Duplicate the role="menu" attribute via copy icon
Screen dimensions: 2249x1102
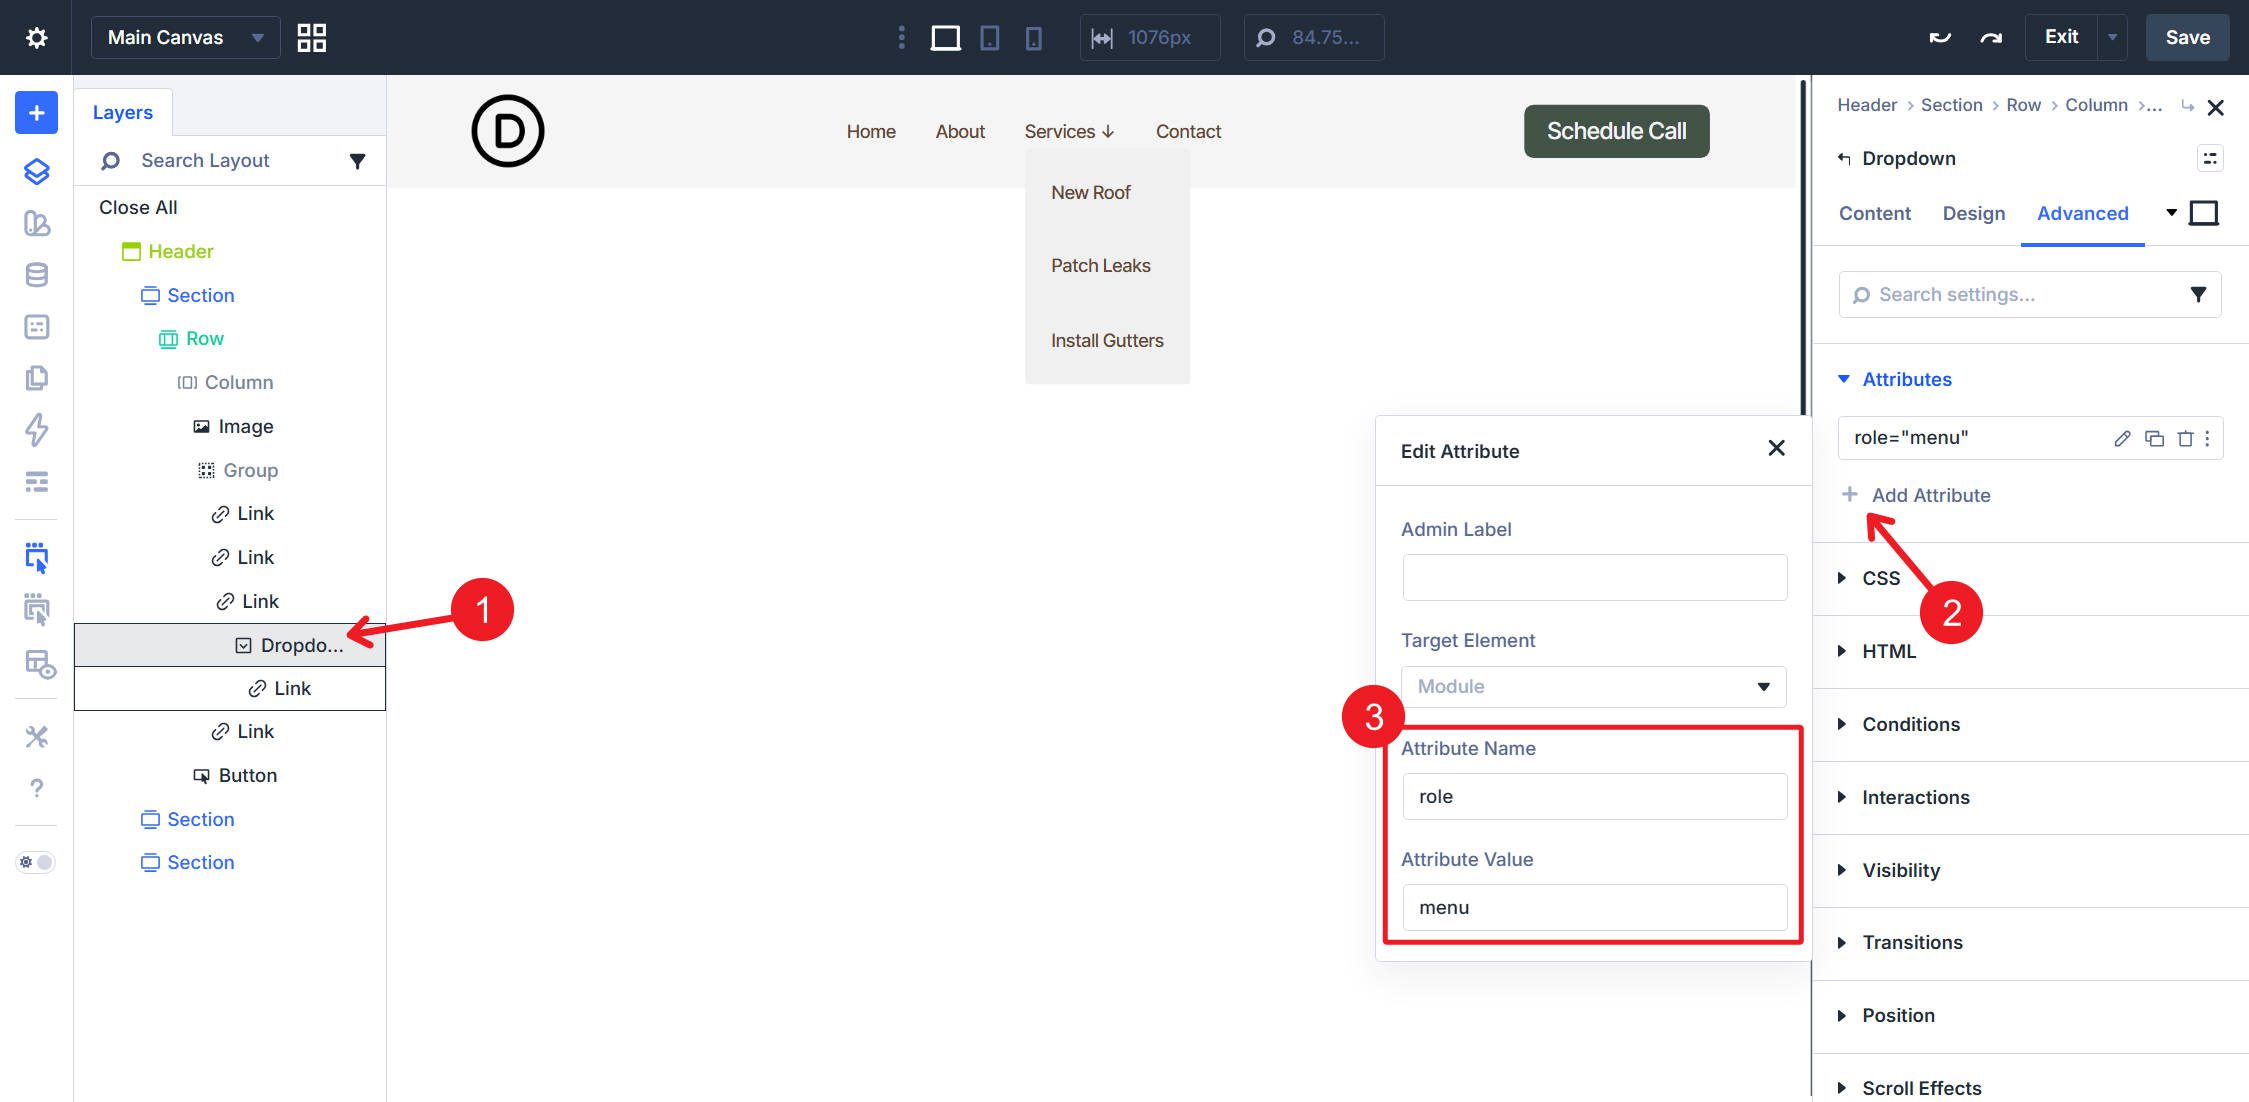click(2153, 438)
